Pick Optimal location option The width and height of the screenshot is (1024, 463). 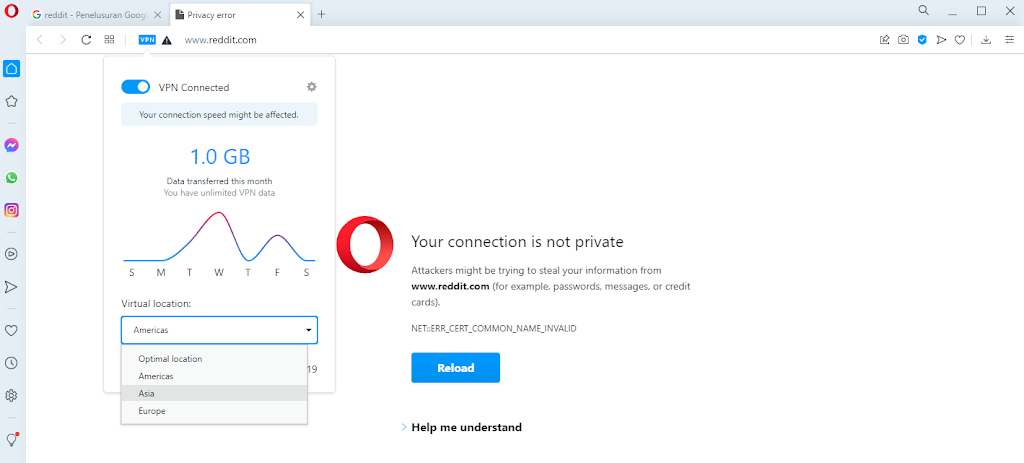click(x=214, y=359)
